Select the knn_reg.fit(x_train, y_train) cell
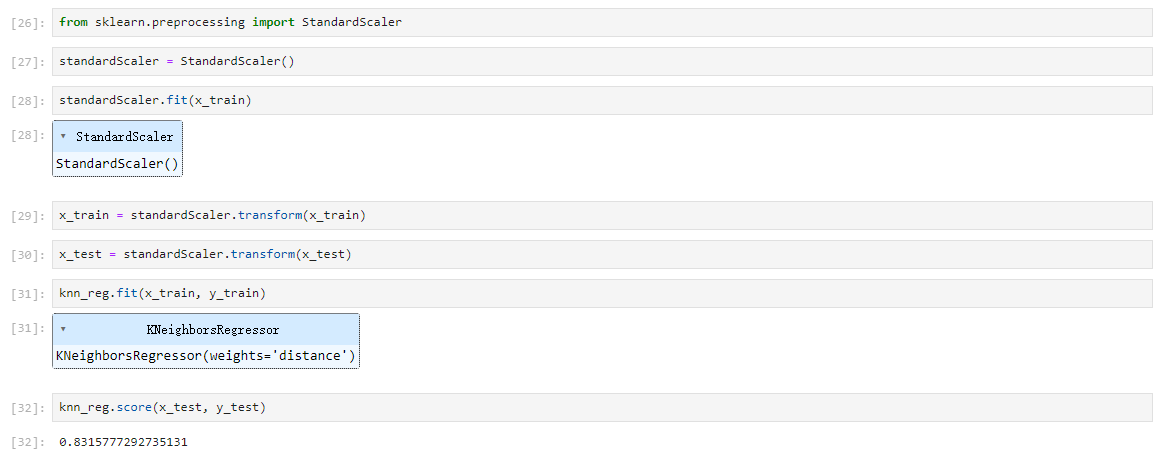1162x454 pixels. (602, 293)
